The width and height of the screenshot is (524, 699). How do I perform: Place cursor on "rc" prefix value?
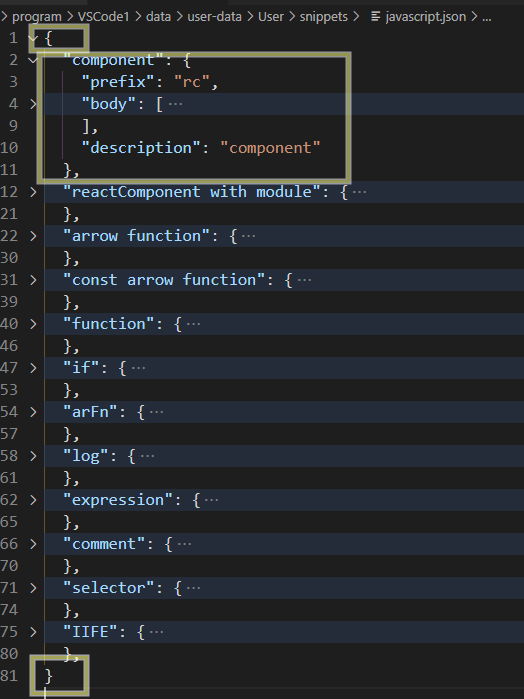pos(192,82)
